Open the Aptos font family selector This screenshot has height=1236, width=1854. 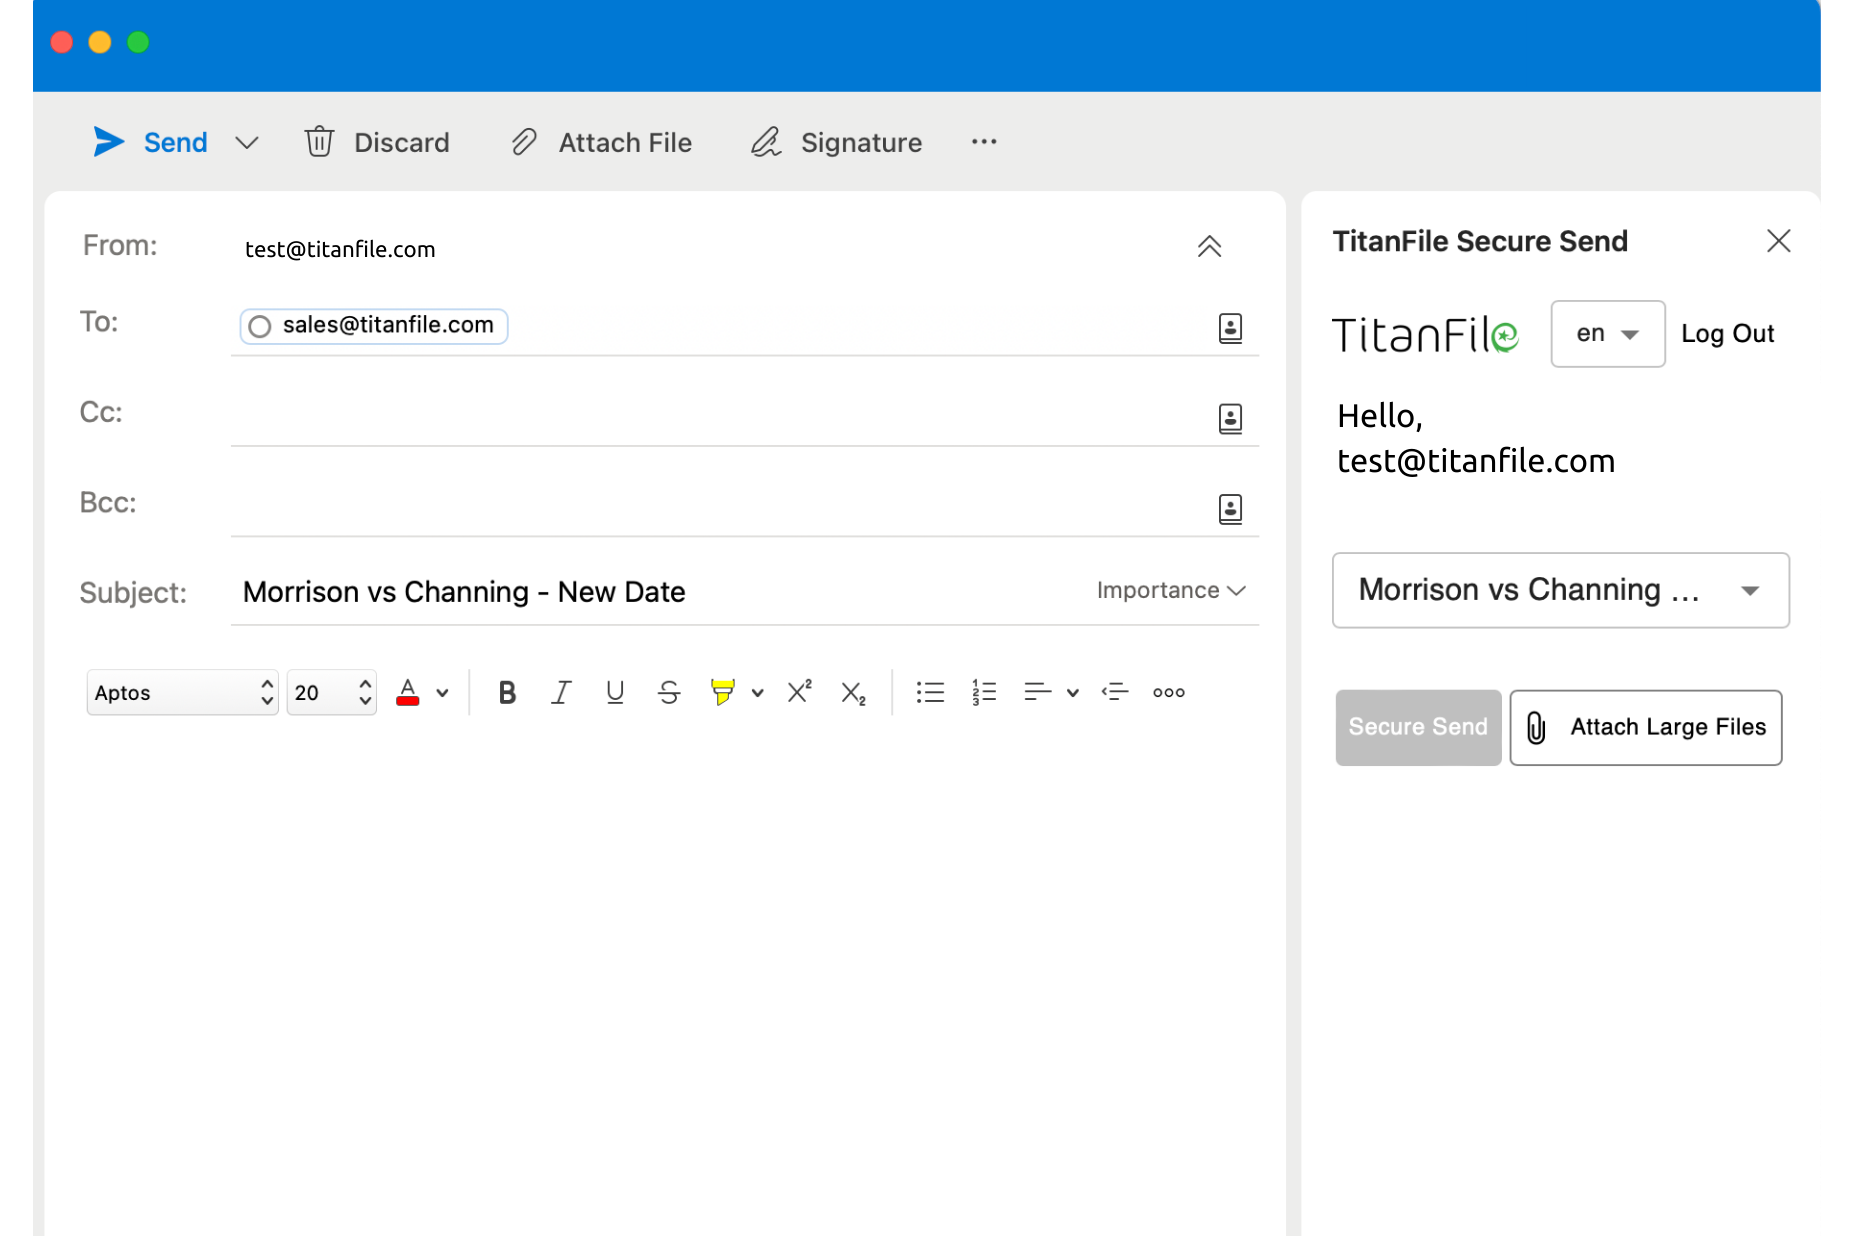coord(182,692)
